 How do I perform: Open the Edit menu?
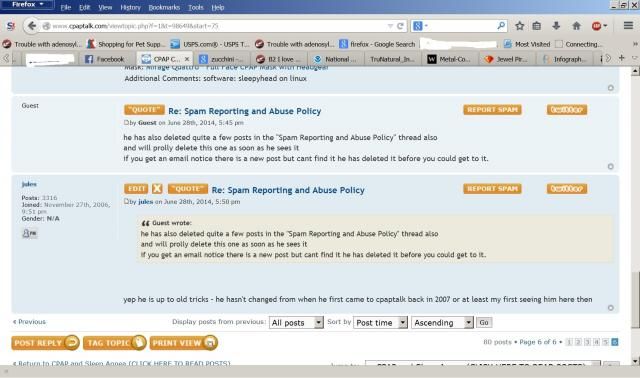coord(84,7)
